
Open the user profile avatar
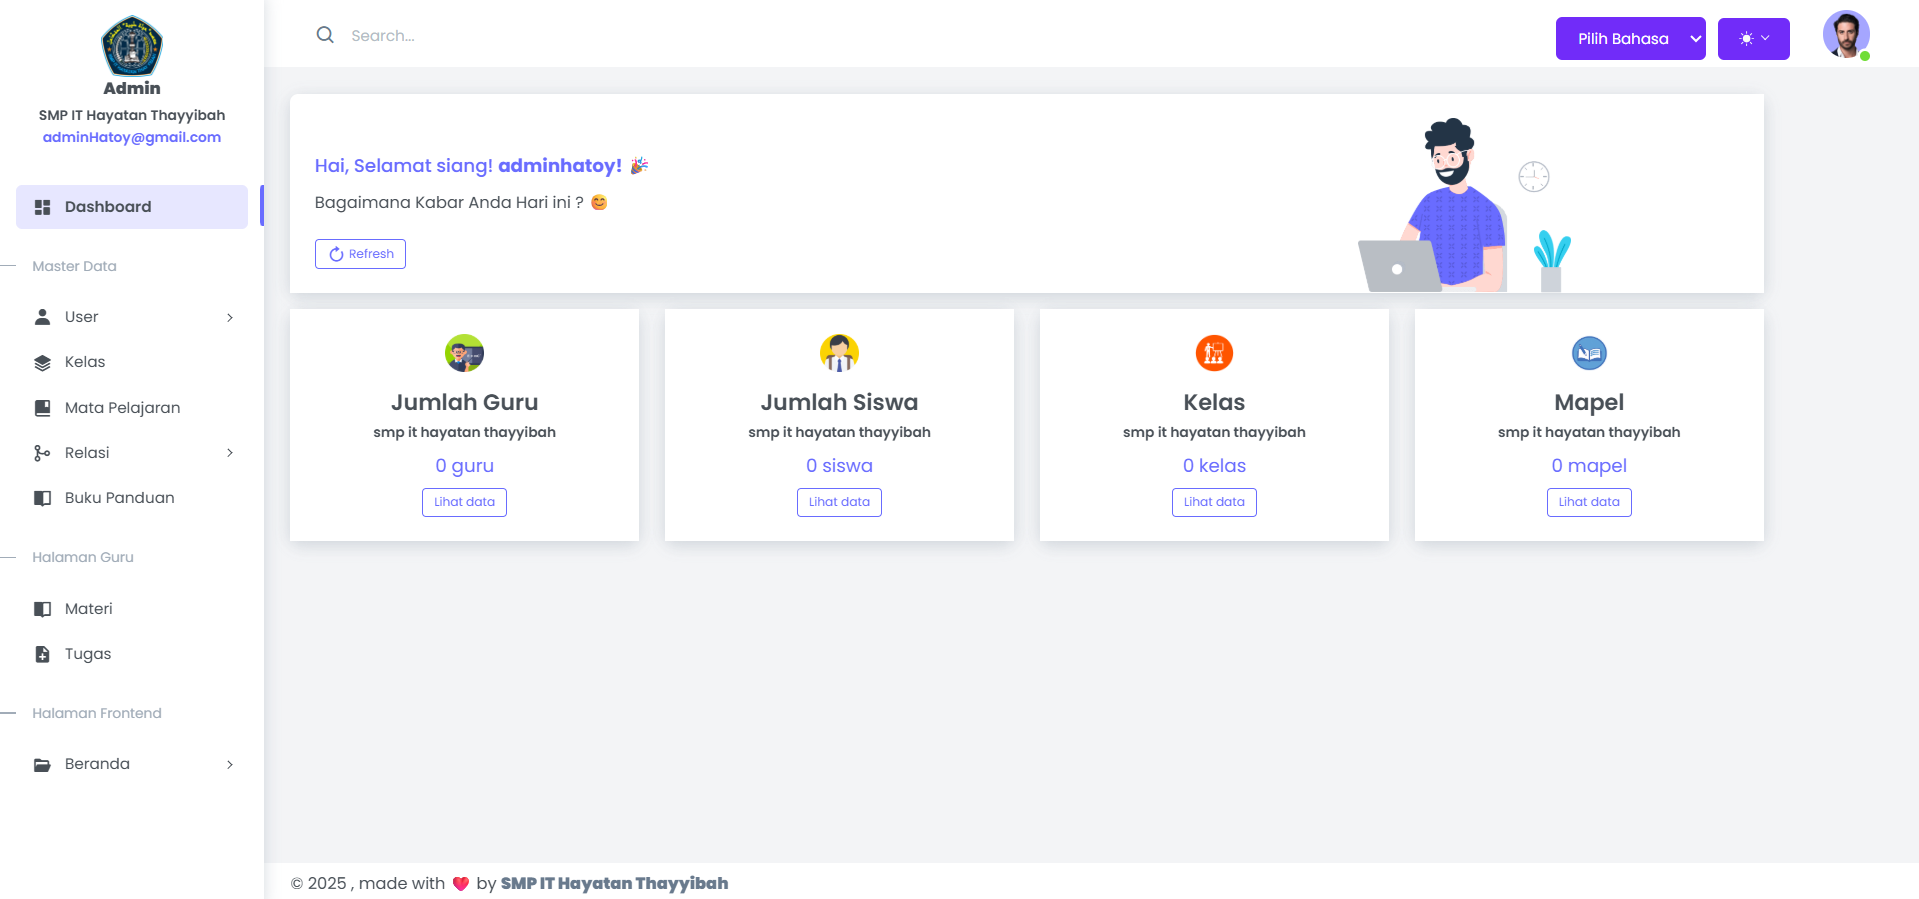click(x=1845, y=35)
